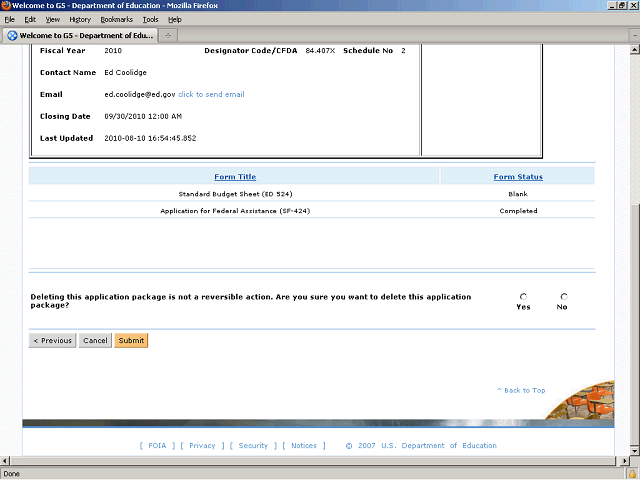Select the No radio button
The image size is (640, 480).
(x=564, y=296)
